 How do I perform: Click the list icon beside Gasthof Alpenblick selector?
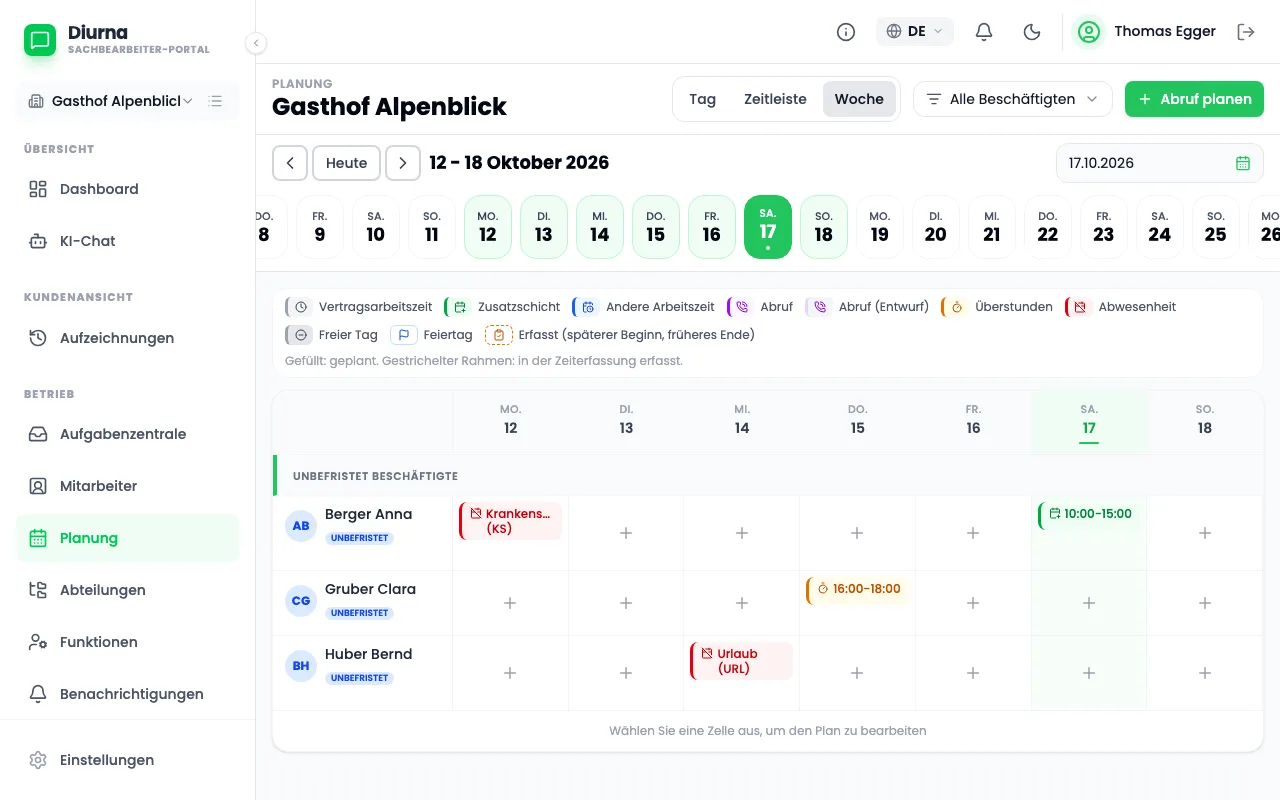(215, 101)
